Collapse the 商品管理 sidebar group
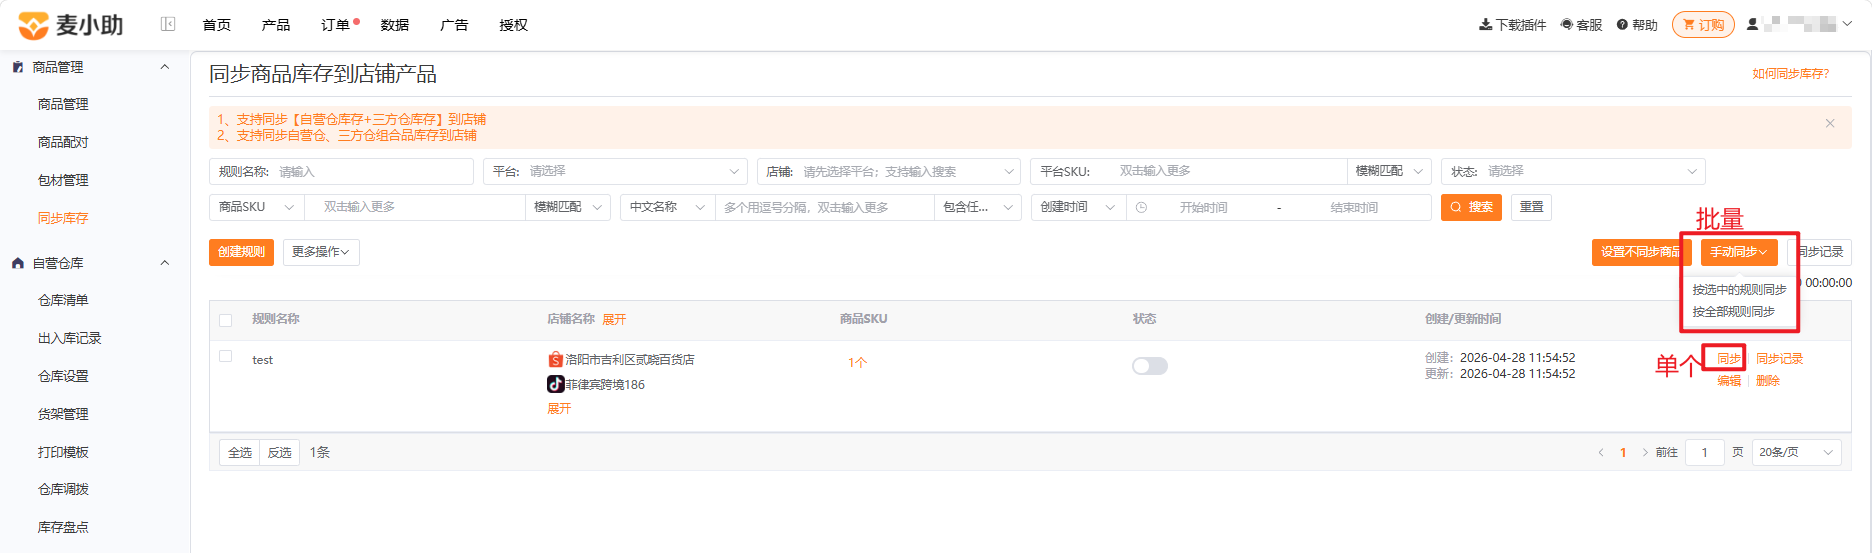Viewport: 1872px width, 553px height. pyautogui.click(x=165, y=67)
